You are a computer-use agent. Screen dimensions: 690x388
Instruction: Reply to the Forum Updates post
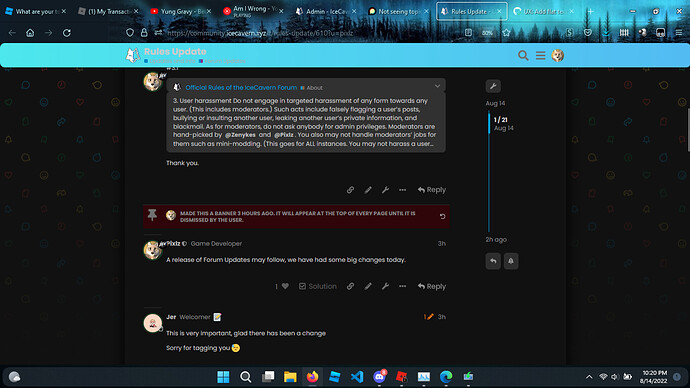(x=432, y=286)
